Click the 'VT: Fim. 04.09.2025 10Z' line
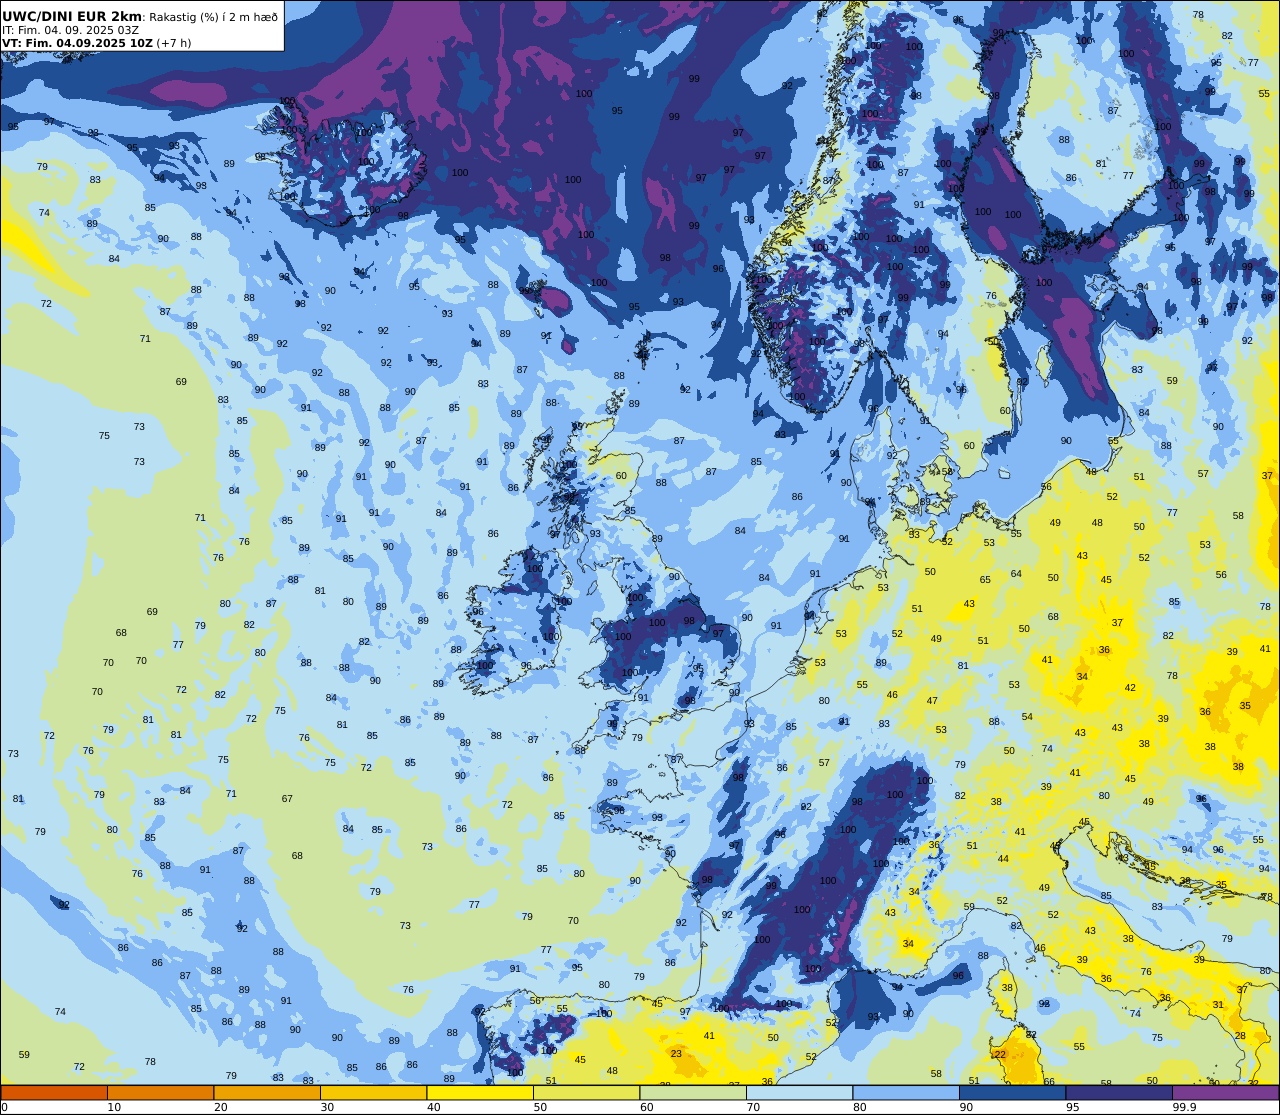 pyautogui.click(x=77, y=43)
